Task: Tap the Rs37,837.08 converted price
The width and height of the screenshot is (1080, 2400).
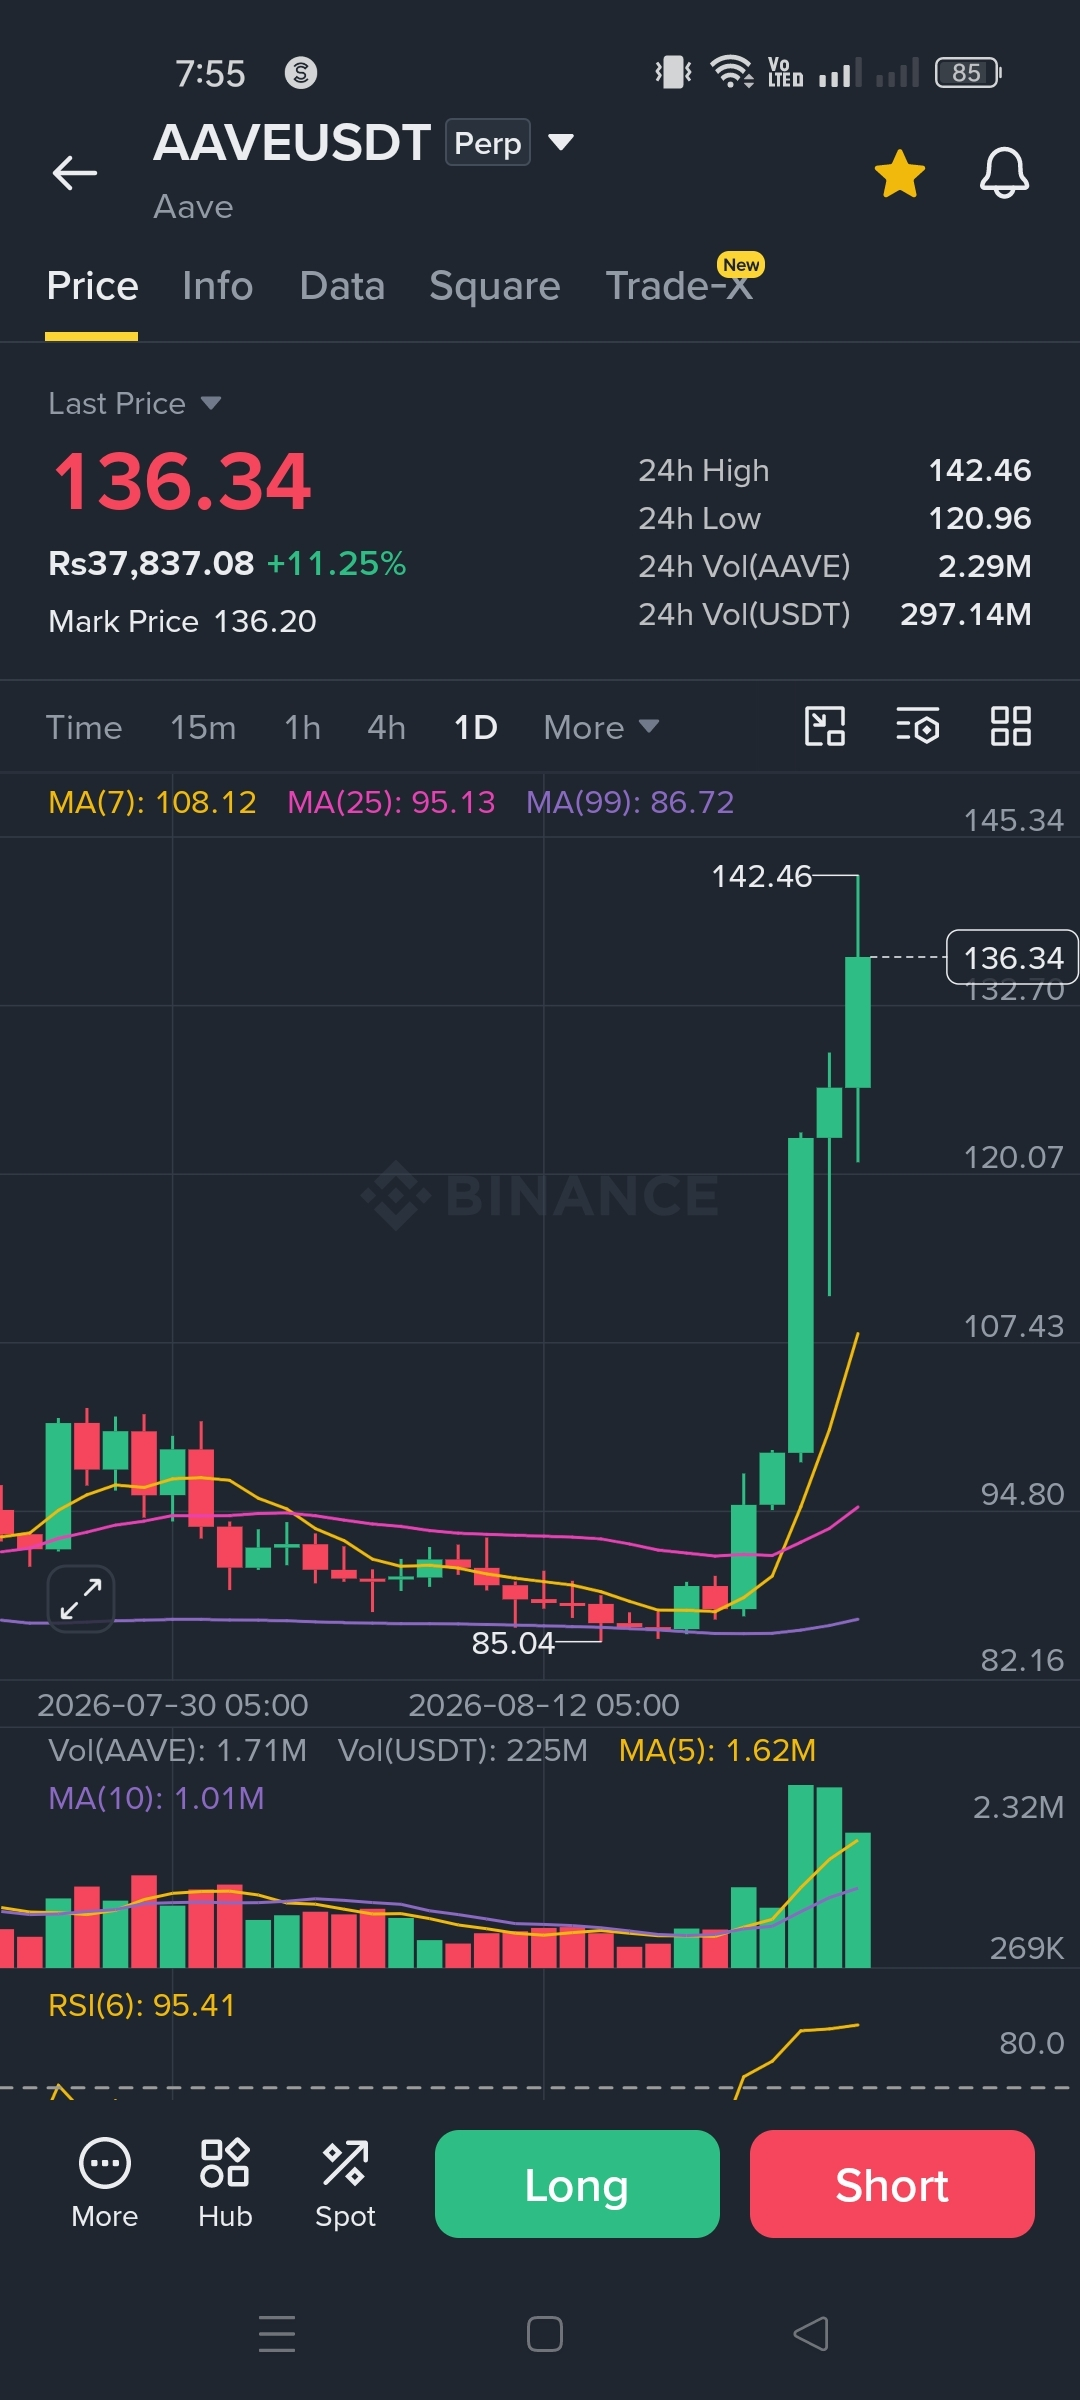Action: [151, 563]
